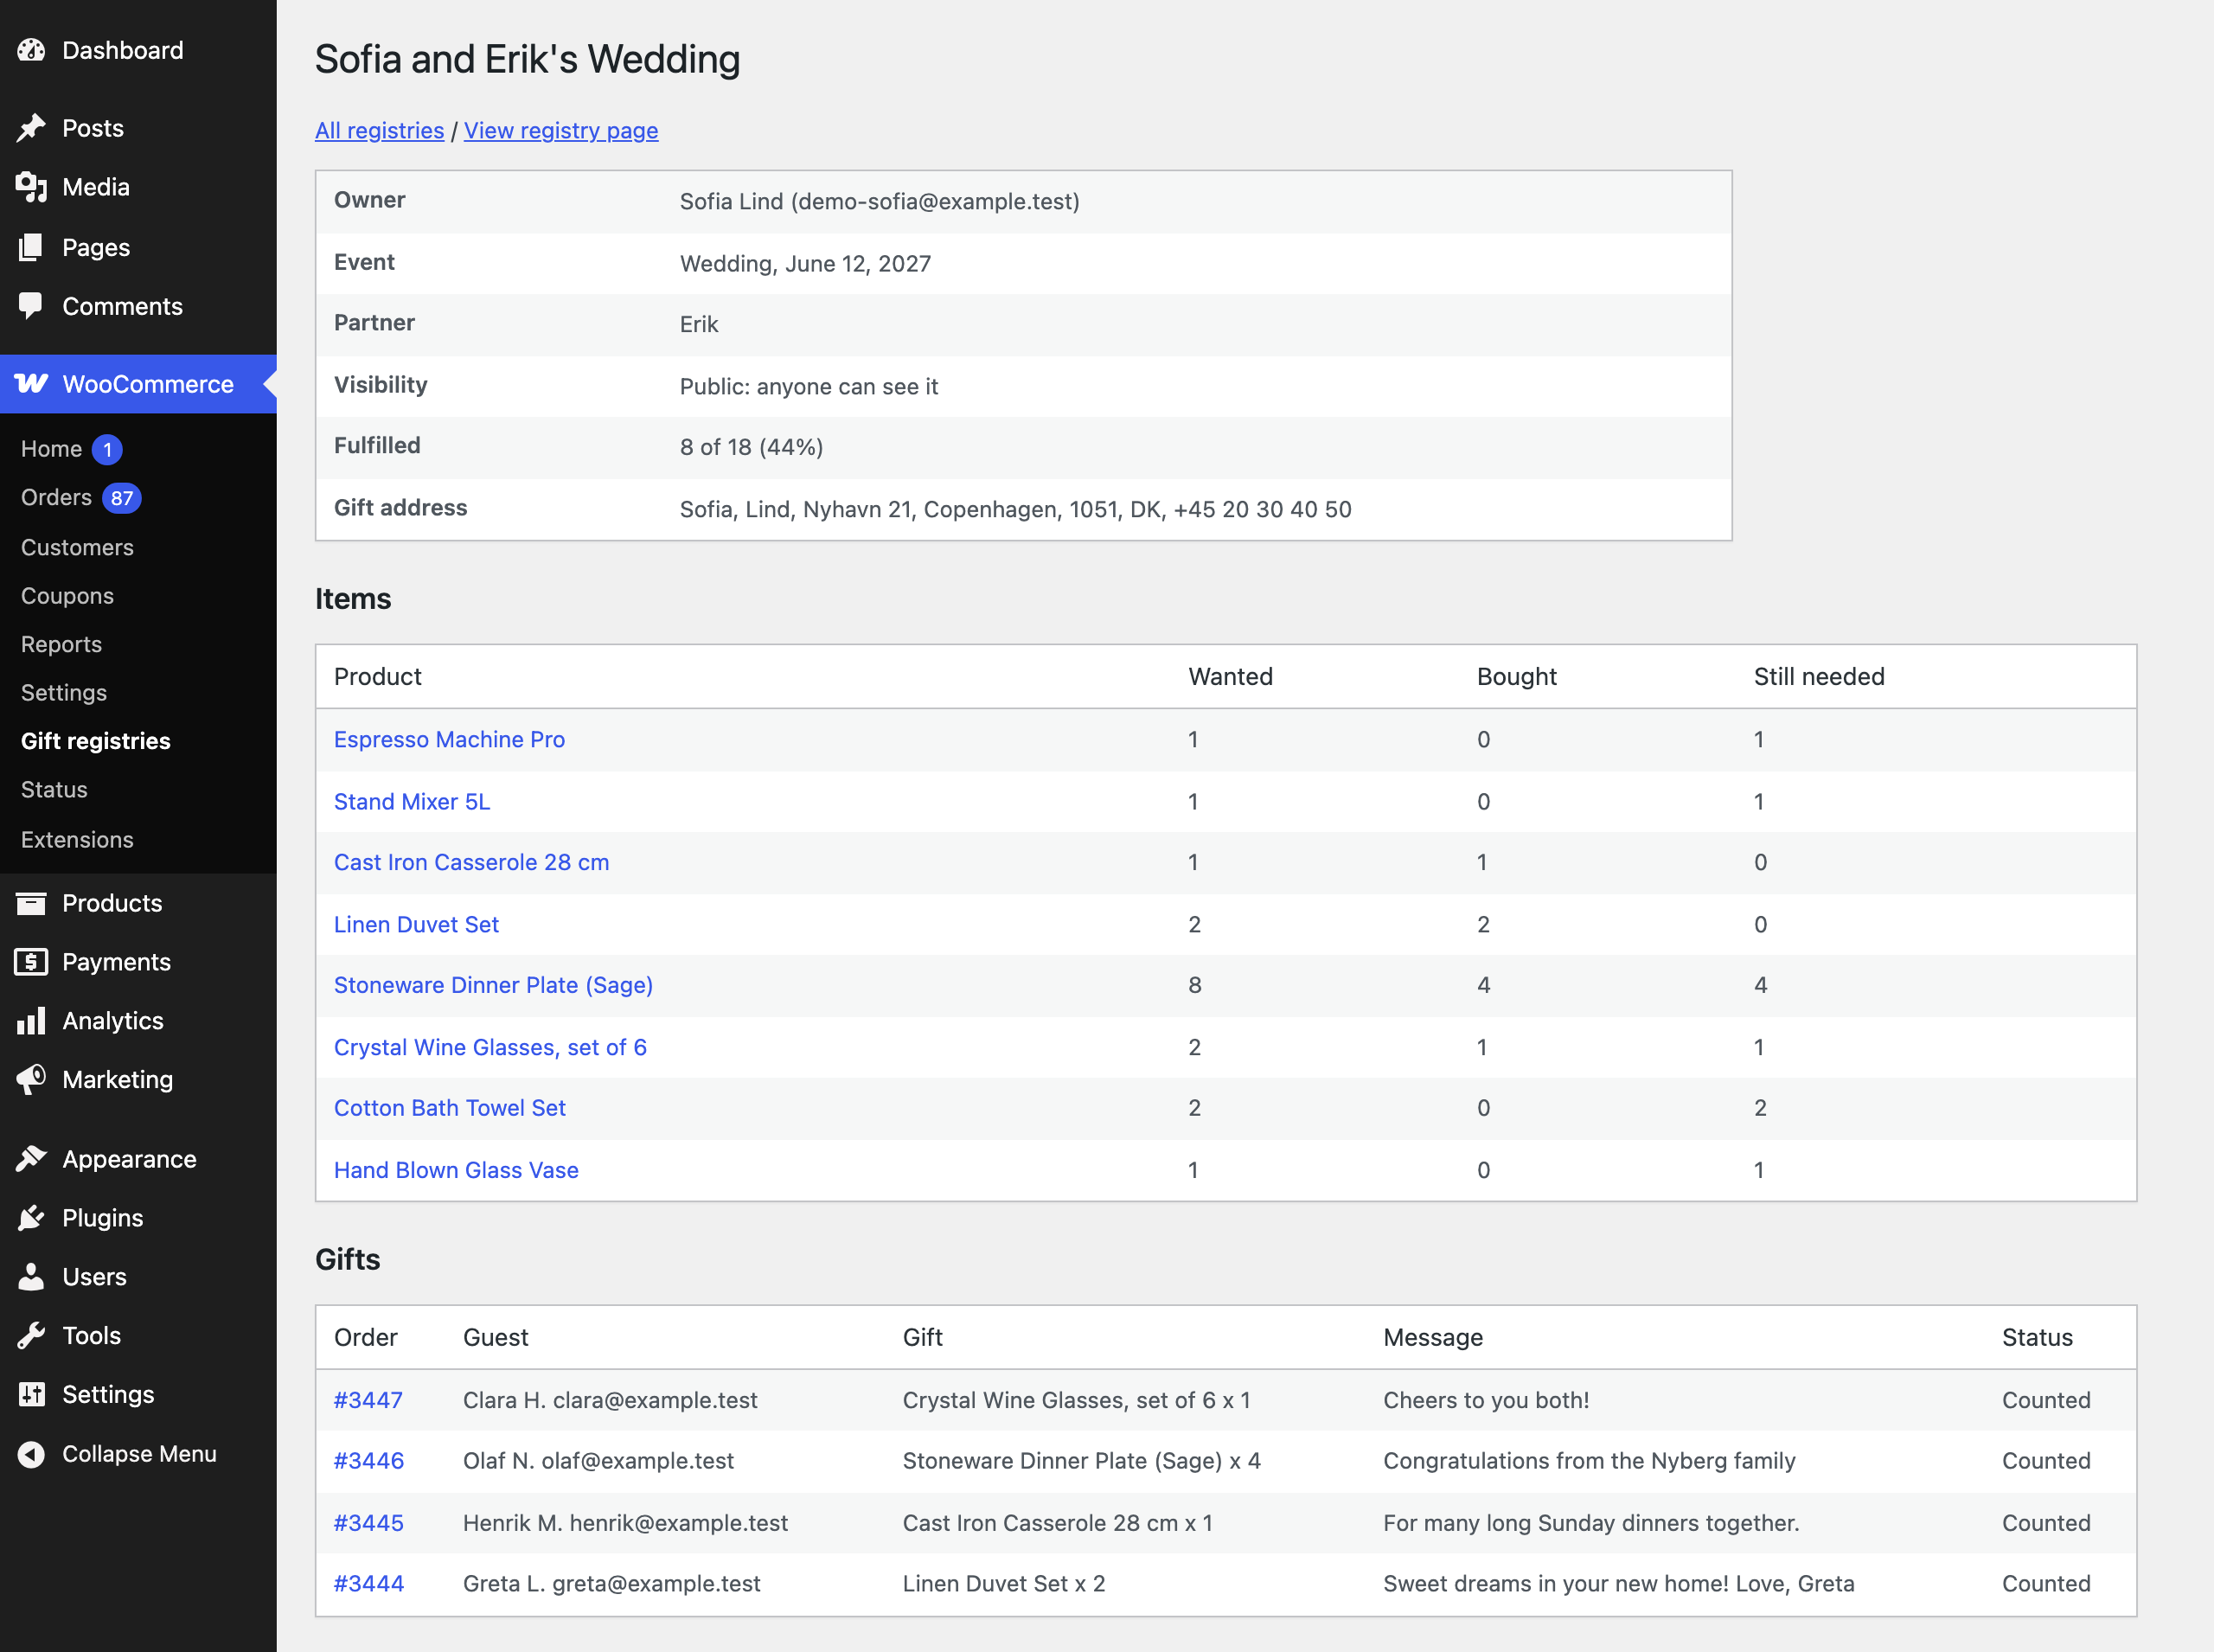Open order #3446 from Olaf N.
This screenshot has height=1652, width=2214.
369,1462
